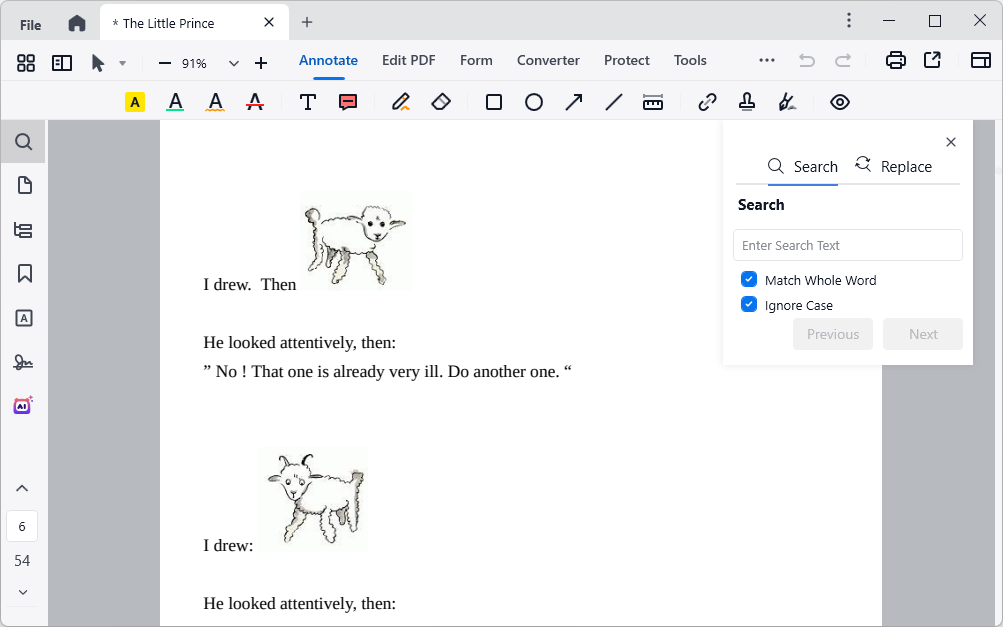The image size is (1003, 627).
Task: Open the AI assistant sidebar icon
Action: point(23,405)
